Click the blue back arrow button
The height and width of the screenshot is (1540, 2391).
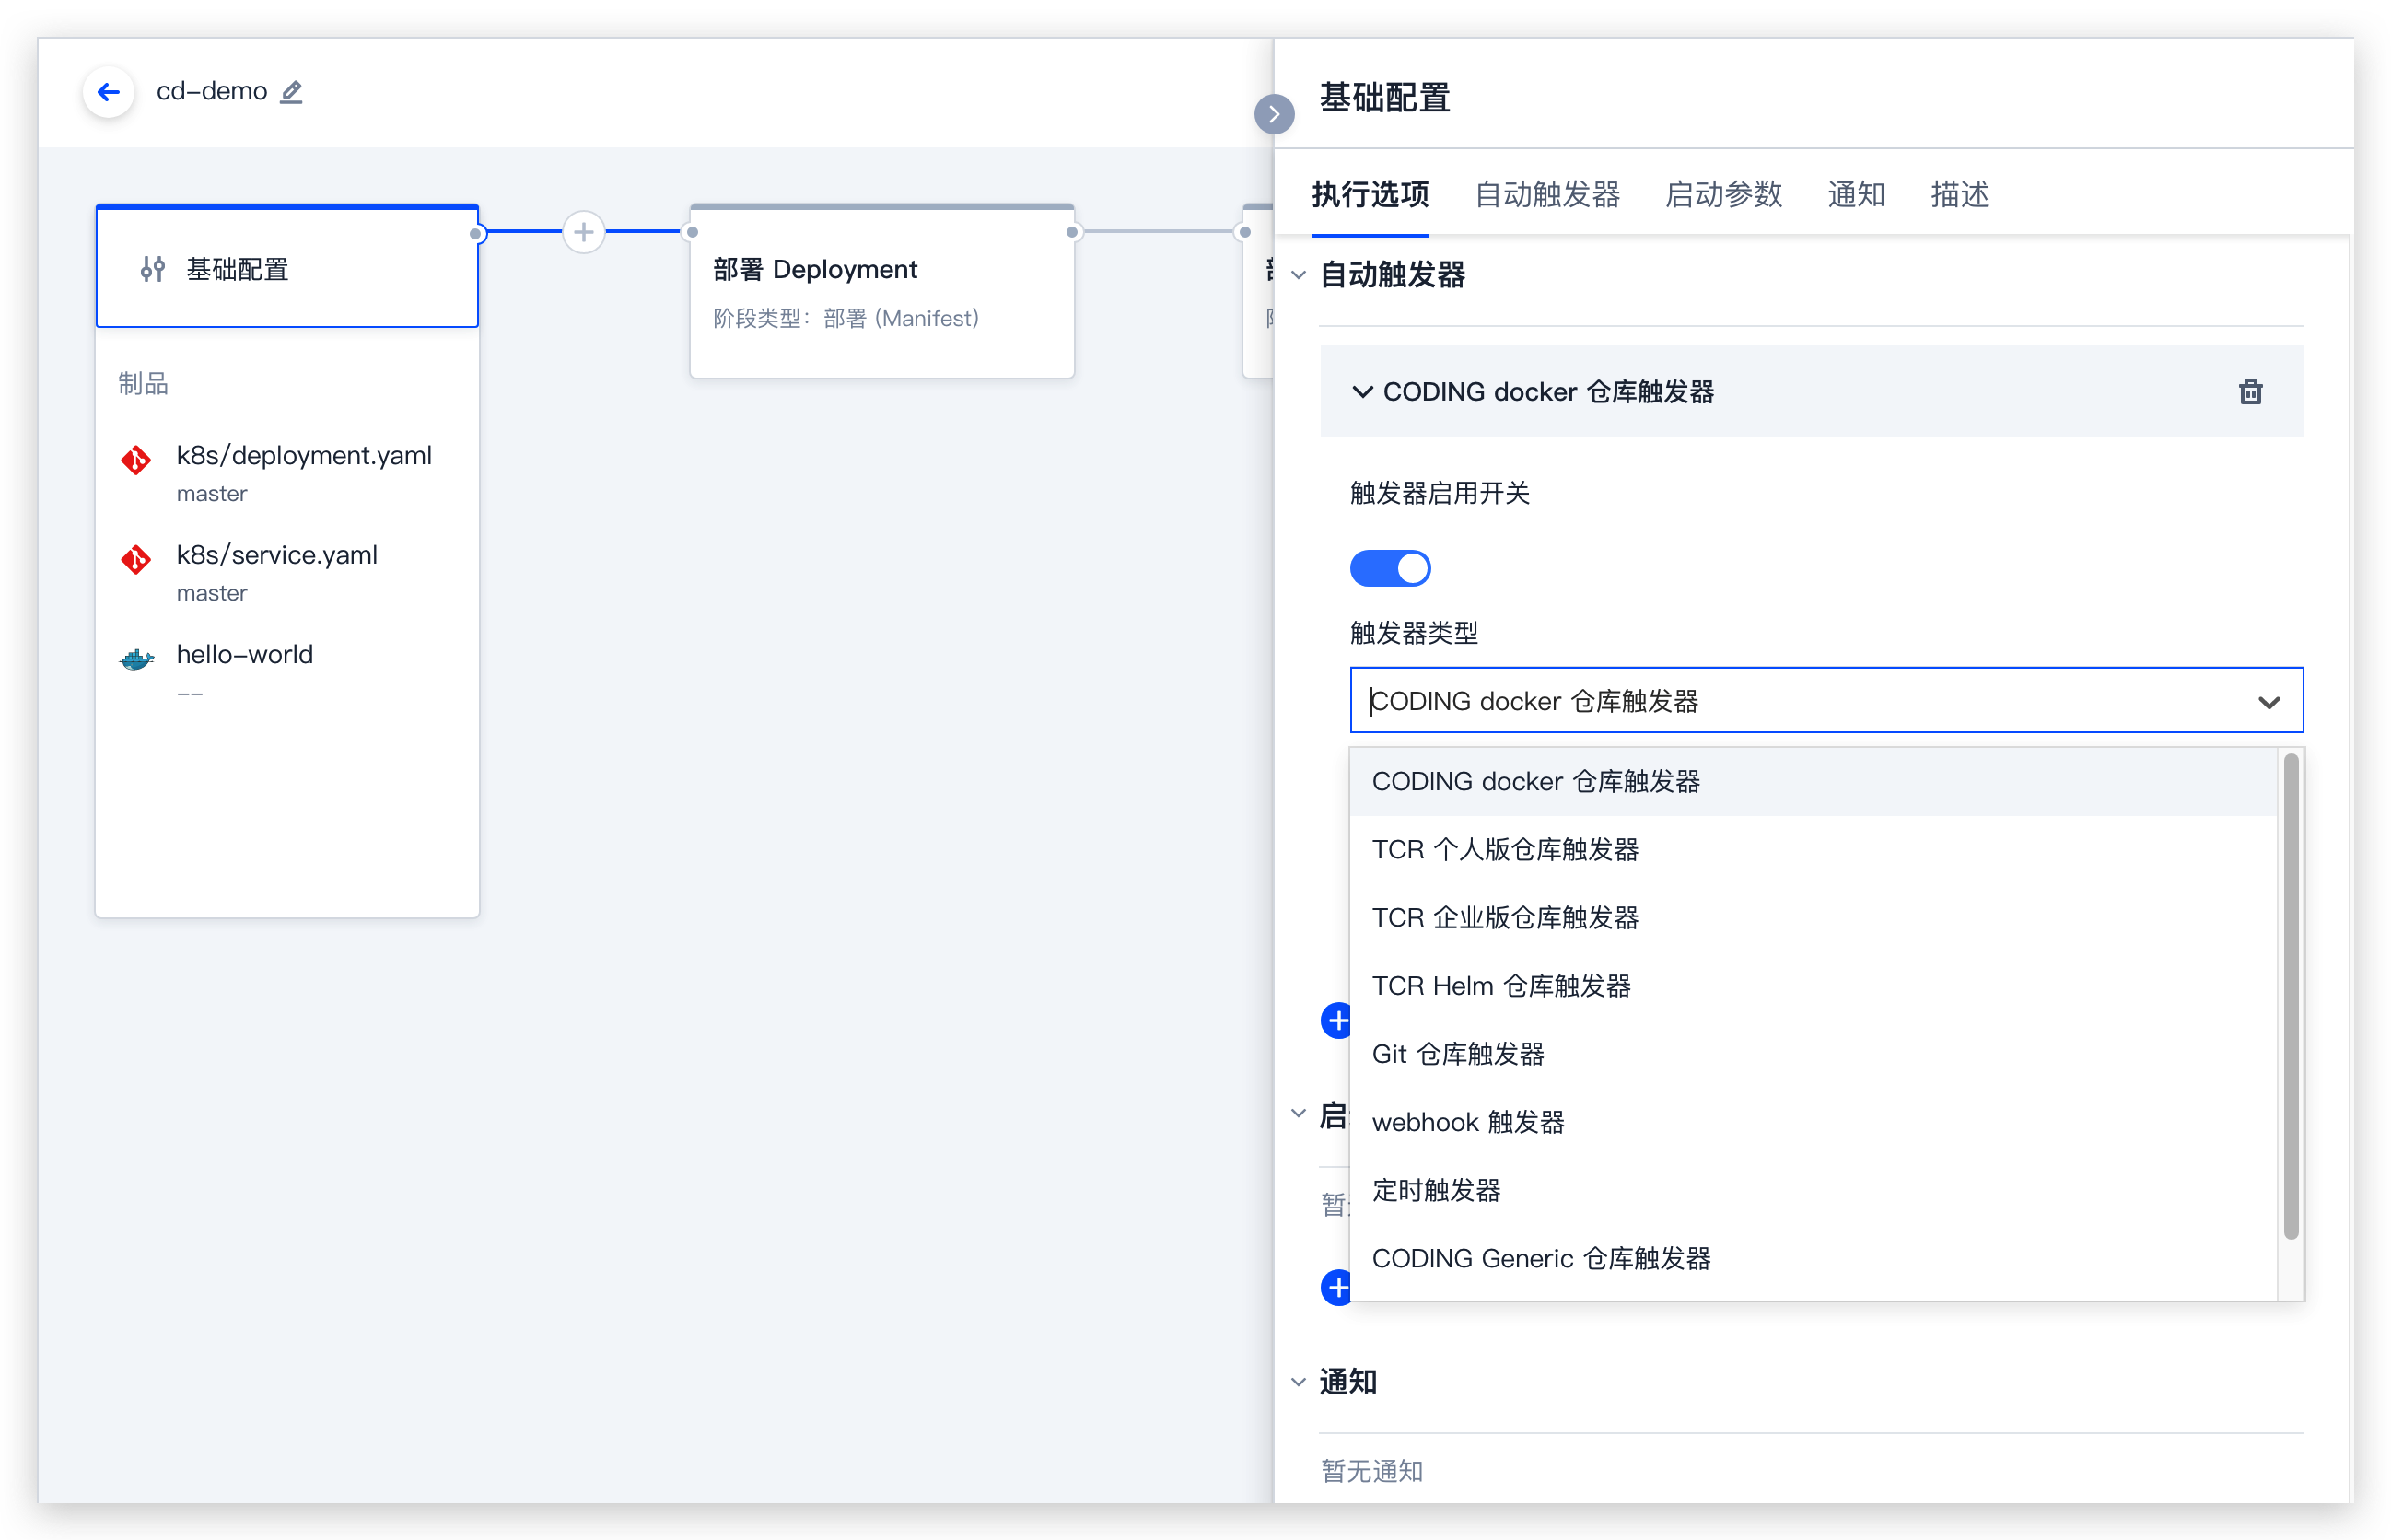click(108, 92)
